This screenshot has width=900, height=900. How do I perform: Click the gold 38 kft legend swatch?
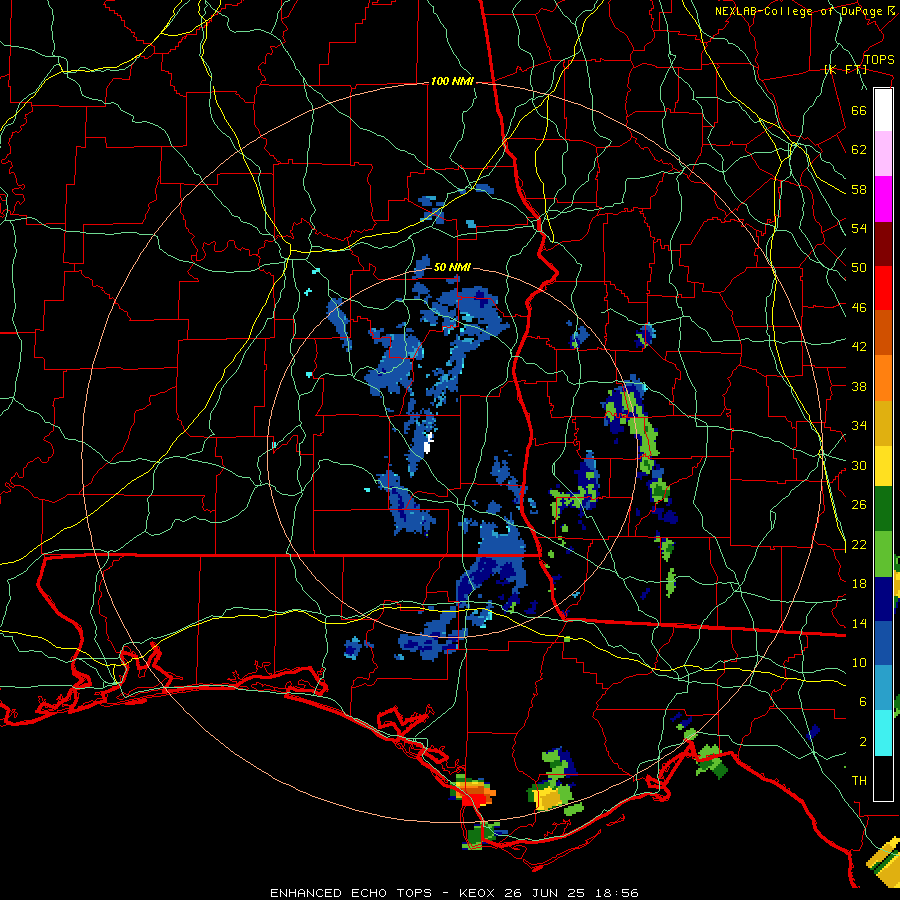tap(883, 423)
